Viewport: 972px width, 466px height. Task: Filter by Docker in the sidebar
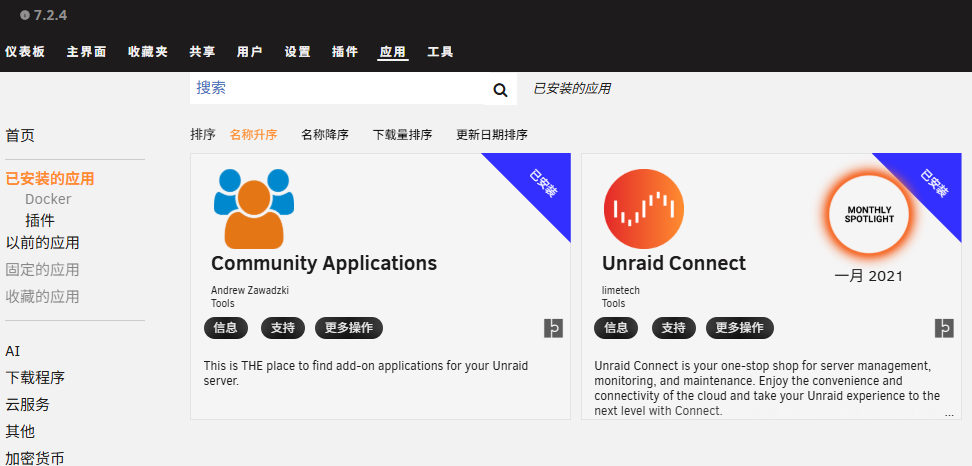[48, 200]
